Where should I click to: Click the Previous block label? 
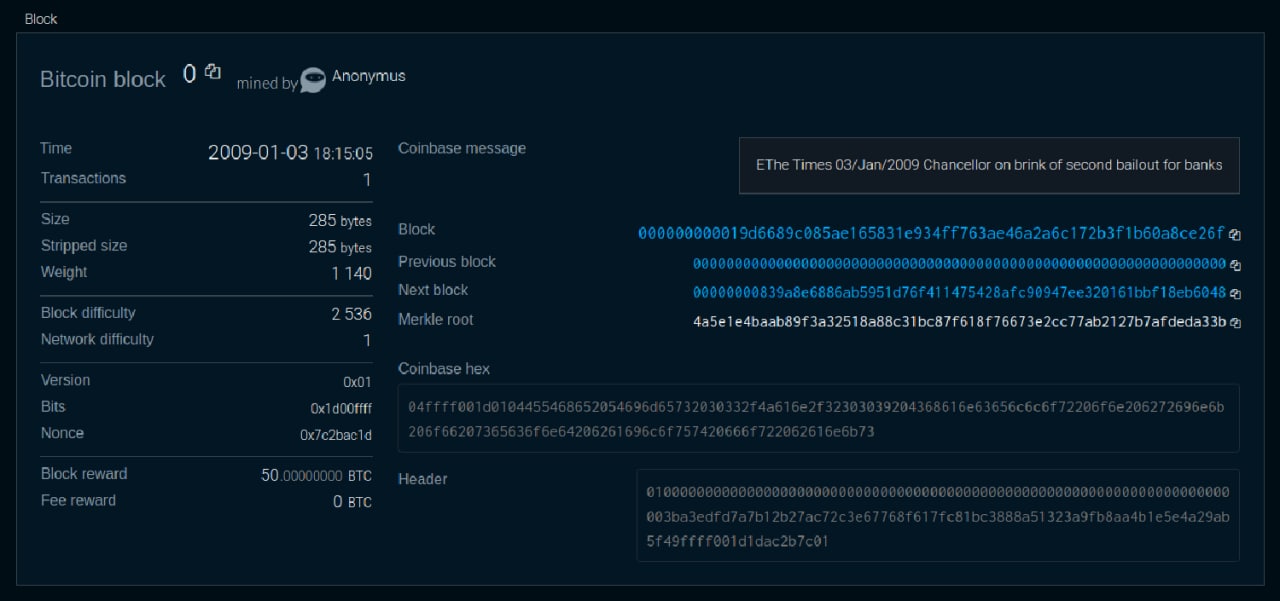pyautogui.click(x=447, y=262)
